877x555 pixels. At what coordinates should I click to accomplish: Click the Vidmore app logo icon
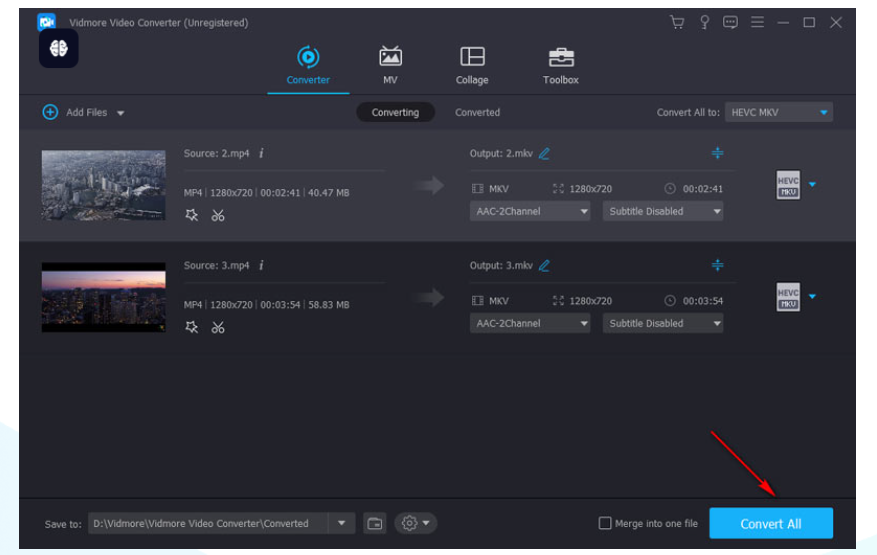click(46, 21)
